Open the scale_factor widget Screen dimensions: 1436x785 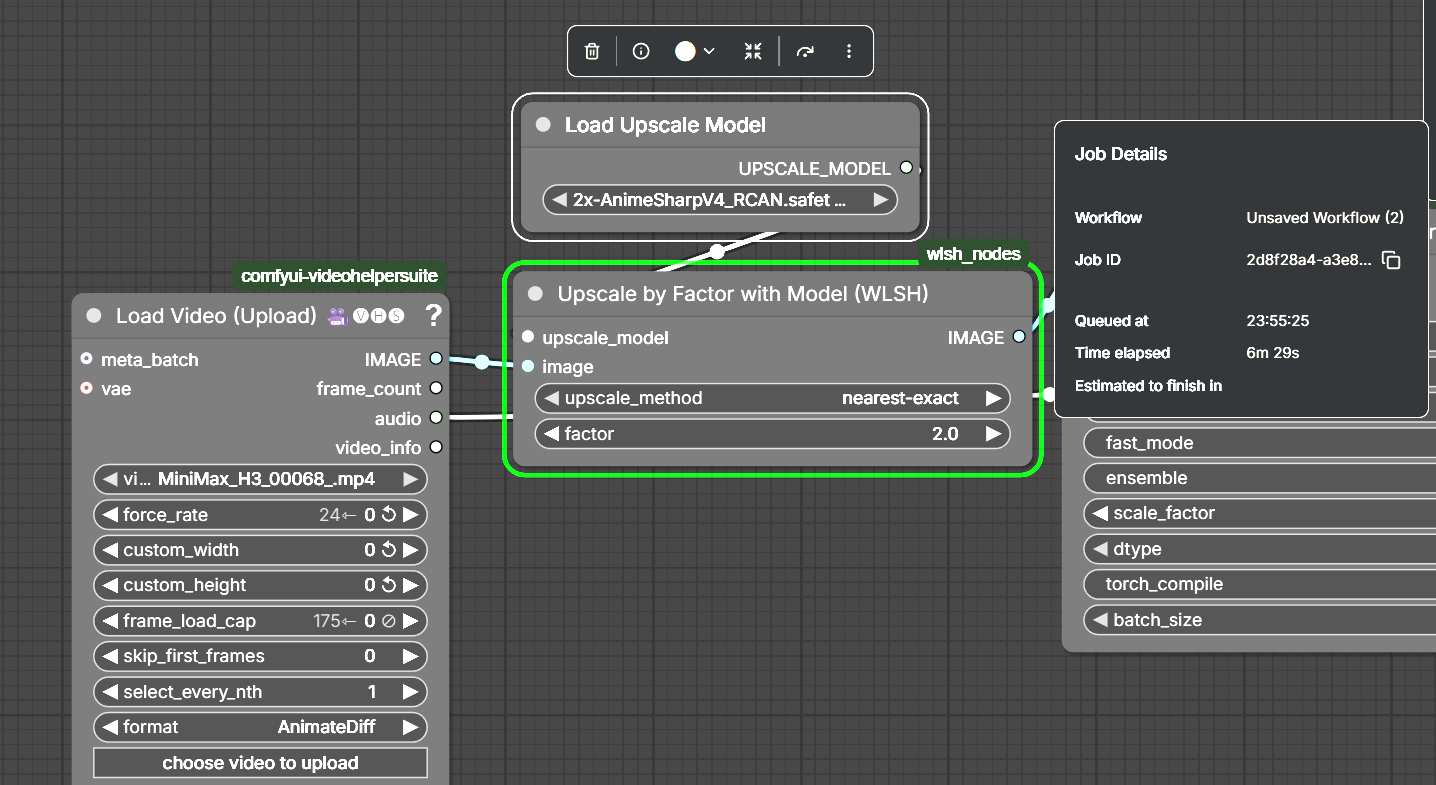(1260, 513)
